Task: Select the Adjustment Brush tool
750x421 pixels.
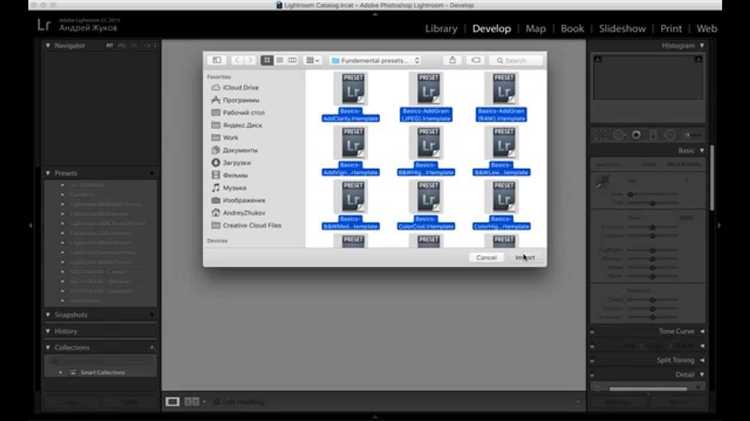Action: pyautogui.click(x=693, y=135)
